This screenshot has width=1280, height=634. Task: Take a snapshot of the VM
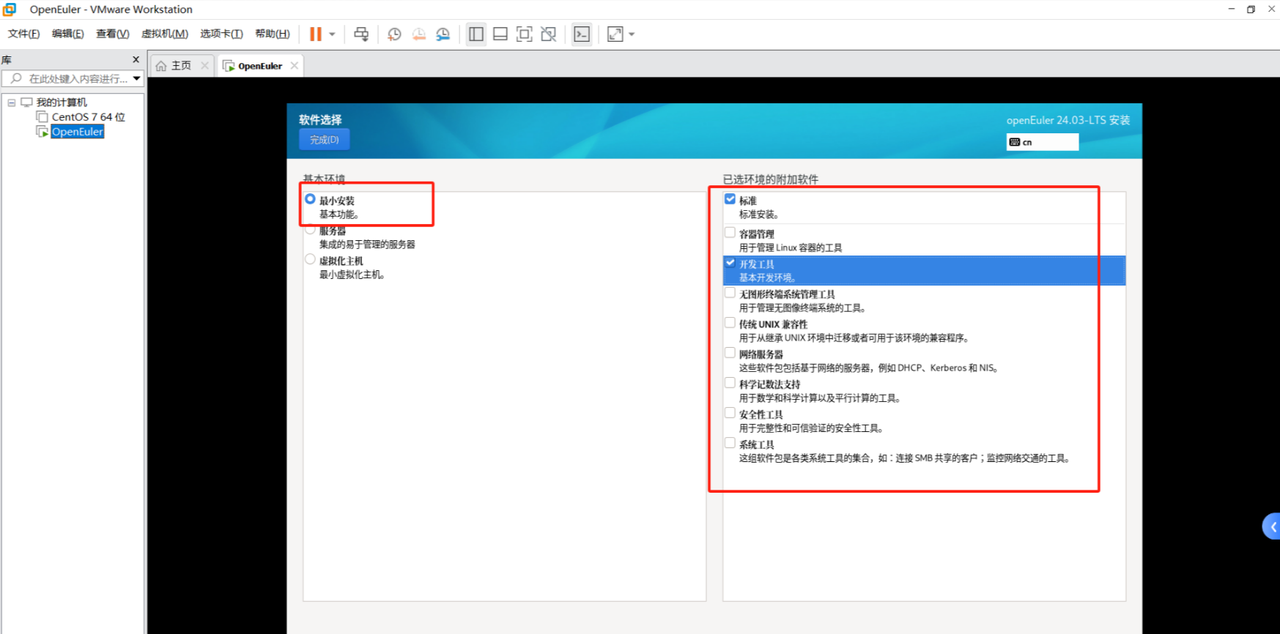(x=395, y=34)
